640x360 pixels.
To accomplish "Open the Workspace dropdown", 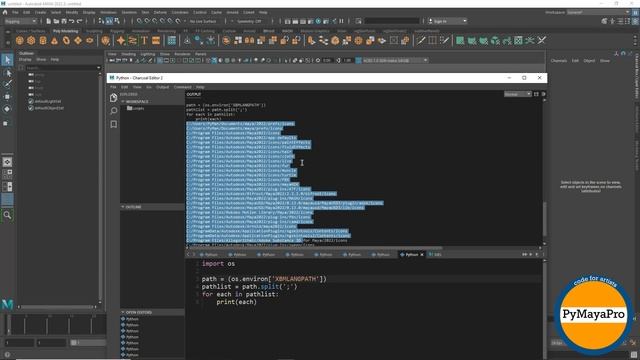I will pyautogui.click(x=598, y=12).
